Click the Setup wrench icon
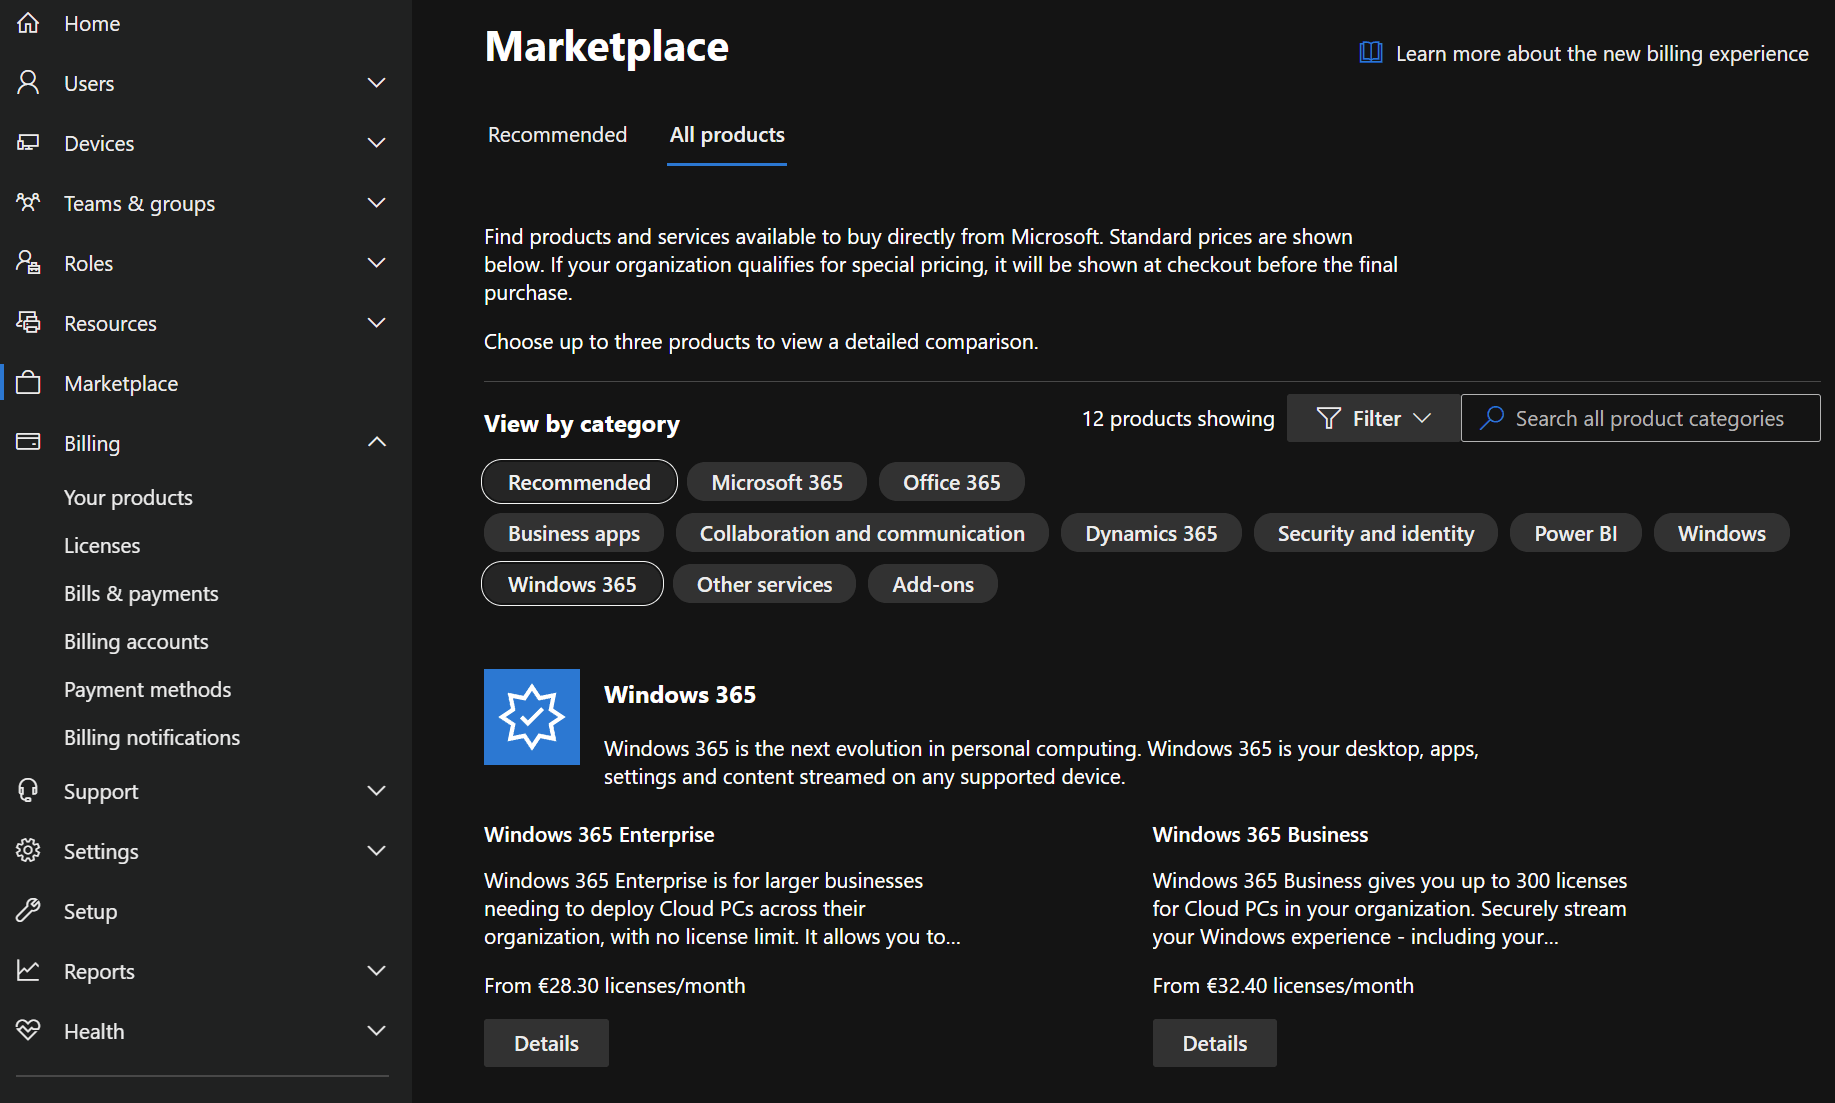Viewport: 1835px width, 1103px height. [28, 911]
